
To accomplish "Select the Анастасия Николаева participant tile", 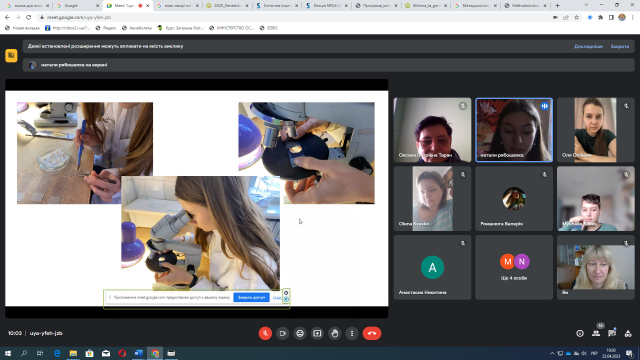I will point(432,267).
